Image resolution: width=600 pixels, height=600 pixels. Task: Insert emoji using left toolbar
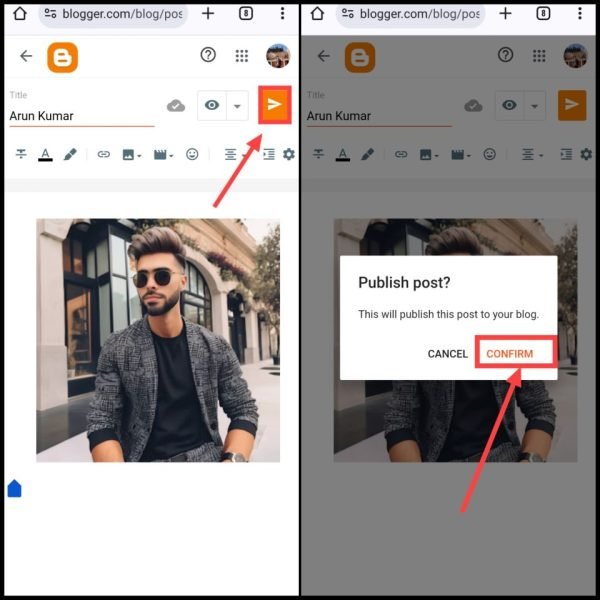(x=192, y=154)
